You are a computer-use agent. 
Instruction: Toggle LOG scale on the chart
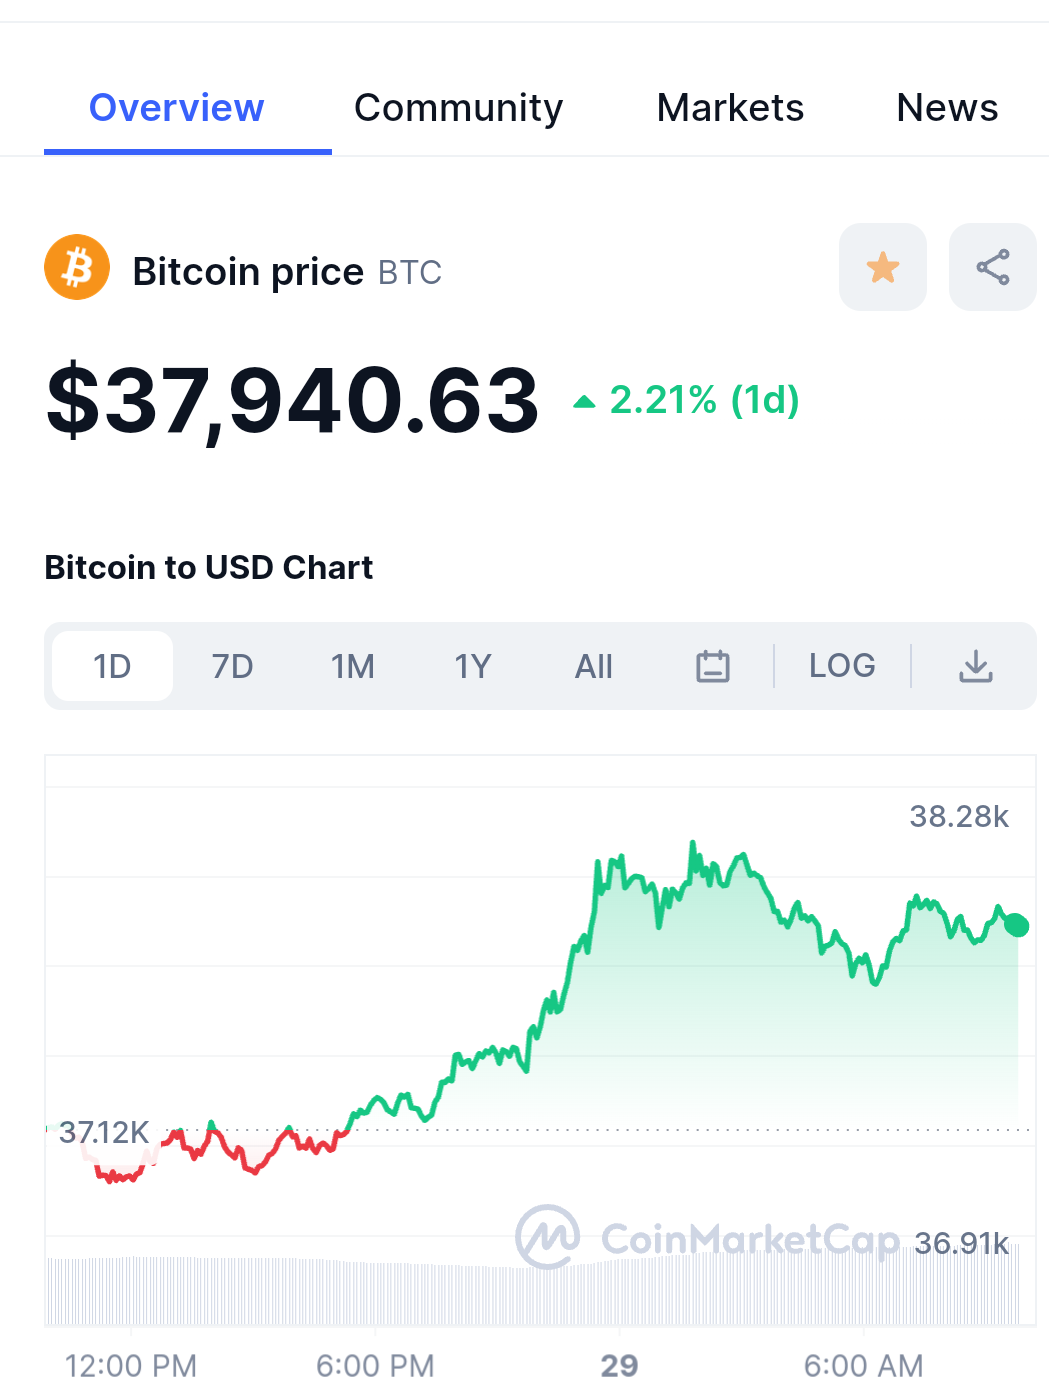click(842, 666)
